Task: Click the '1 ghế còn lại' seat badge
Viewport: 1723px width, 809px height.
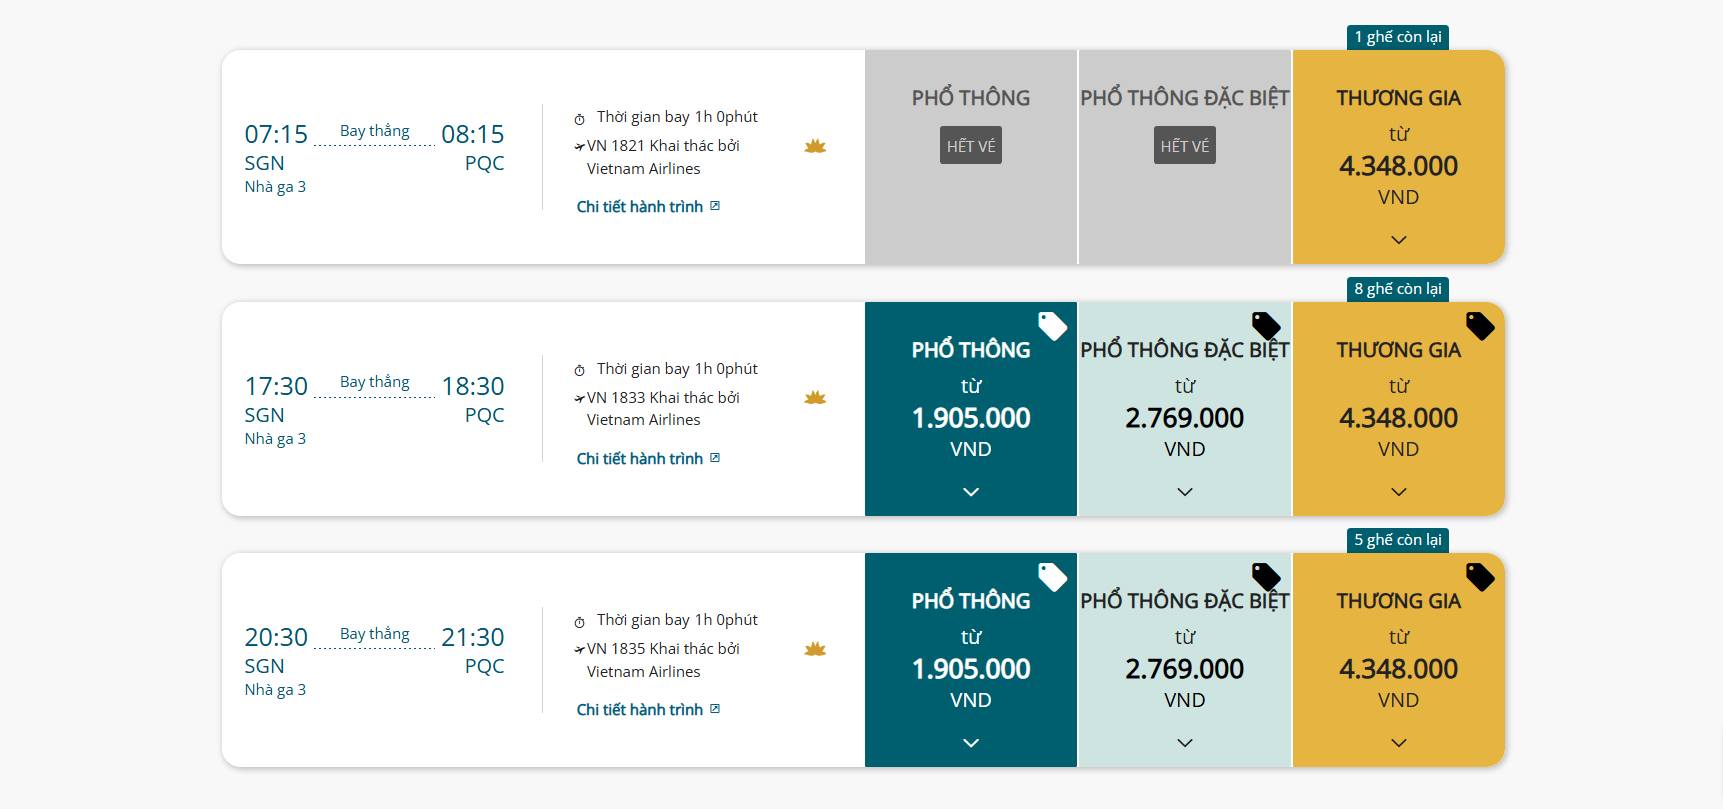Action: pos(1397,37)
